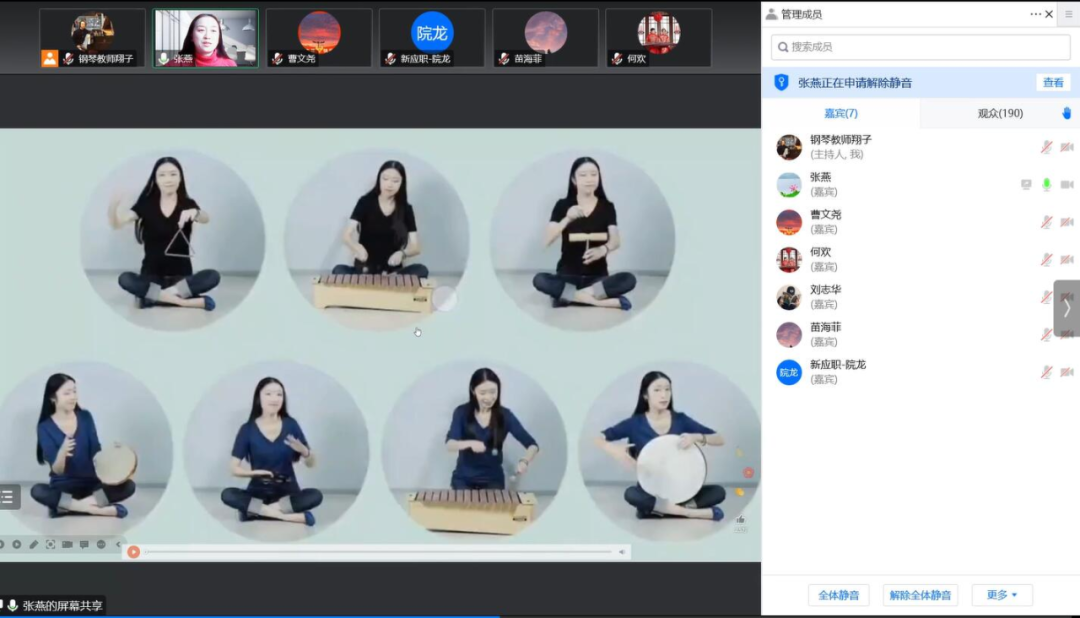Switch to the 观众(190) tab
The width and height of the screenshot is (1080, 618).
pyautogui.click(x=999, y=113)
